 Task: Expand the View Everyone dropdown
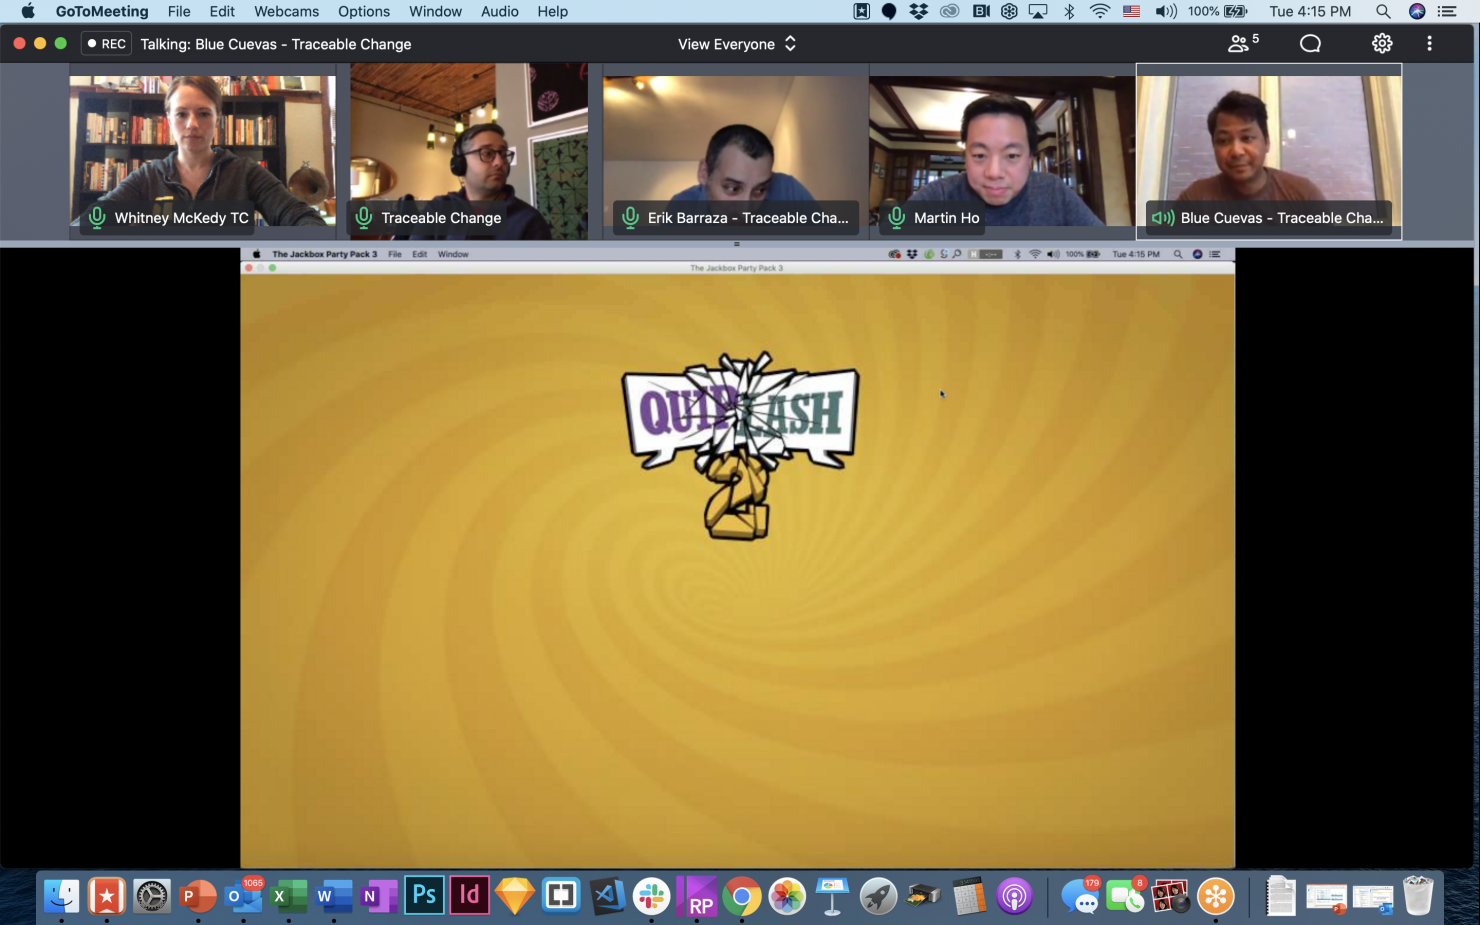pyautogui.click(x=737, y=44)
